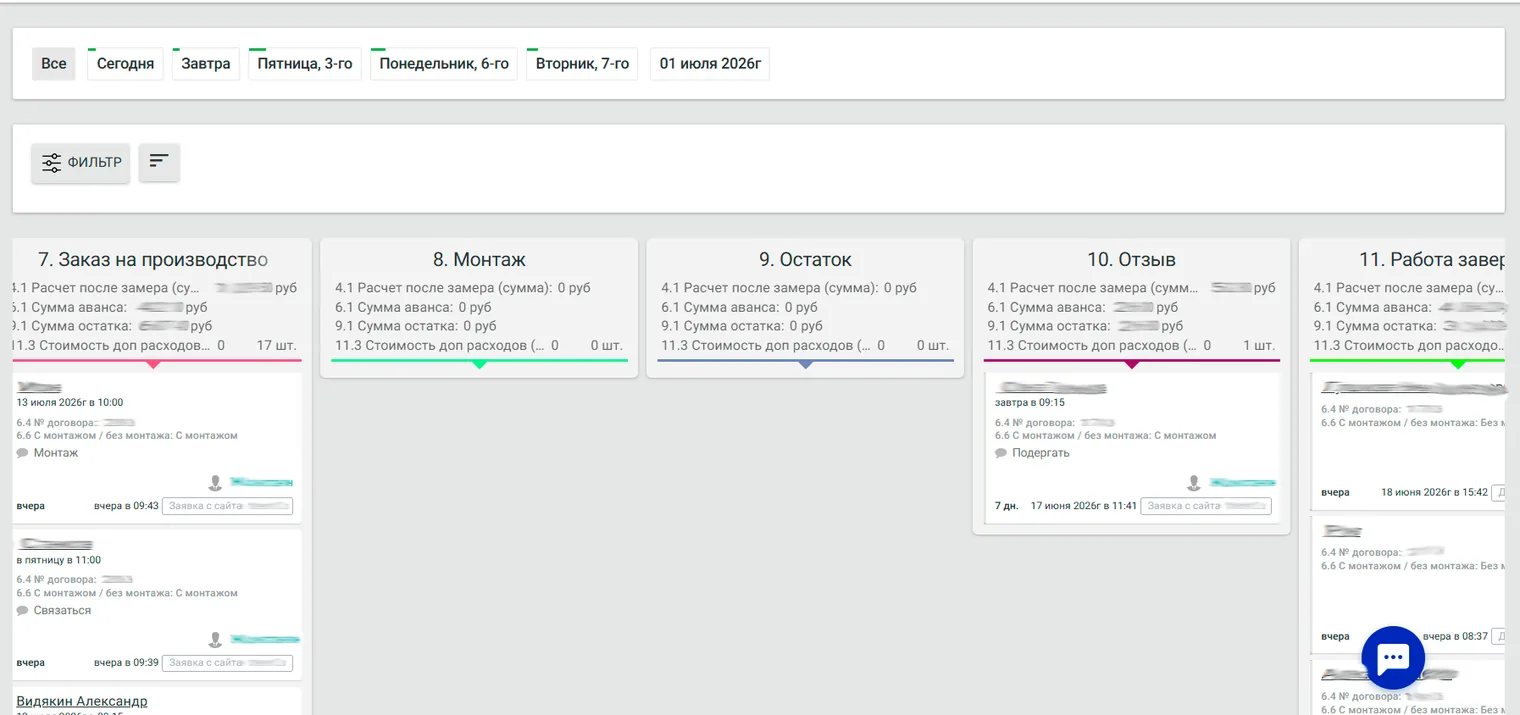1520x715 pixels.
Task: Click the 11. Работа завершена column title
Action: (x=1432, y=260)
